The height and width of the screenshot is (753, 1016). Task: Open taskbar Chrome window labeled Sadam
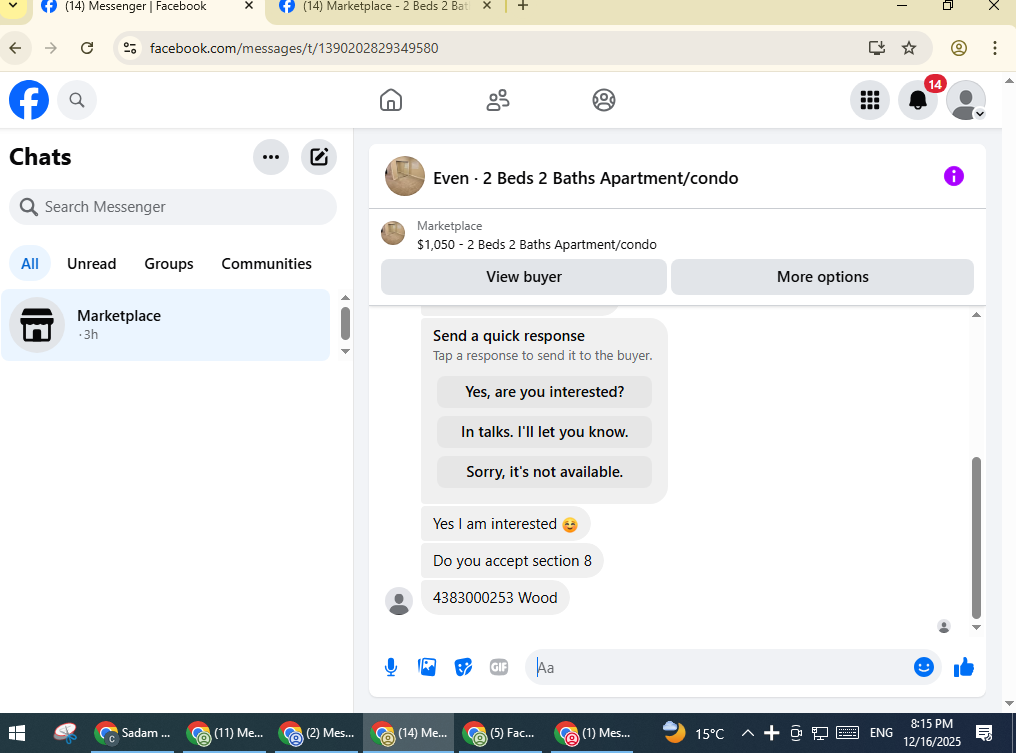pyautogui.click(x=132, y=733)
